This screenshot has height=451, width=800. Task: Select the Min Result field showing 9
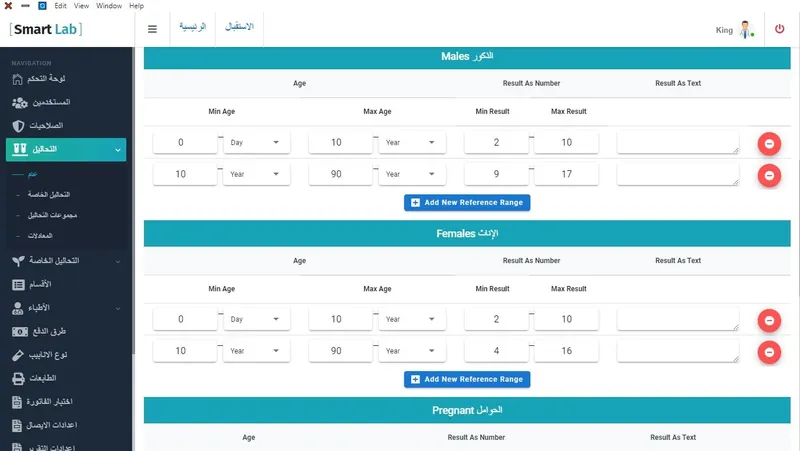tap(496, 174)
